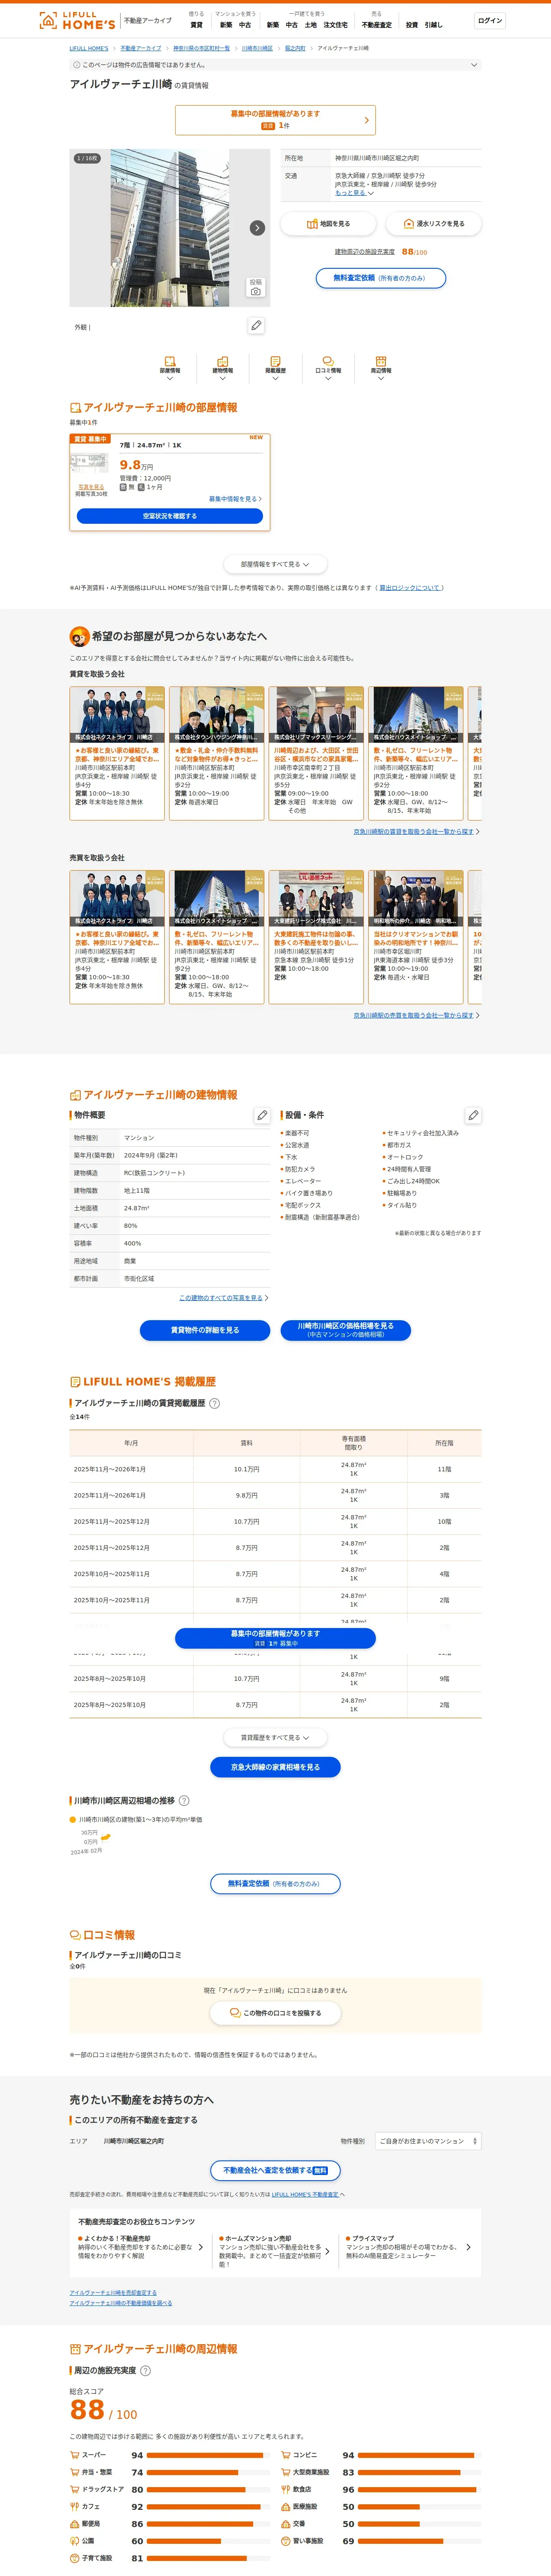Viewport: 551px width, 2576px height.
Task: Open 賃貸 in the header menu
Action: click(x=196, y=25)
